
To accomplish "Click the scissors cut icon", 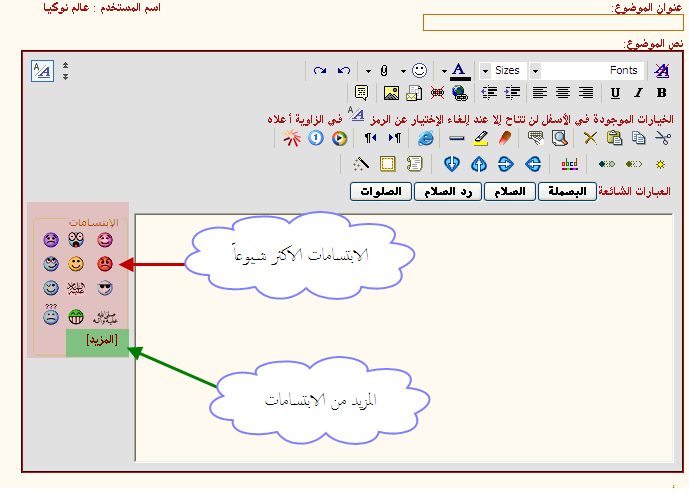I will tap(661, 138).
